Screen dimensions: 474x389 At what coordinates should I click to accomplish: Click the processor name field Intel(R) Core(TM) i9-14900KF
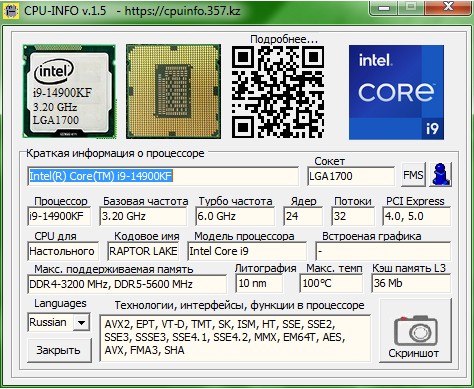click(163, 176)
